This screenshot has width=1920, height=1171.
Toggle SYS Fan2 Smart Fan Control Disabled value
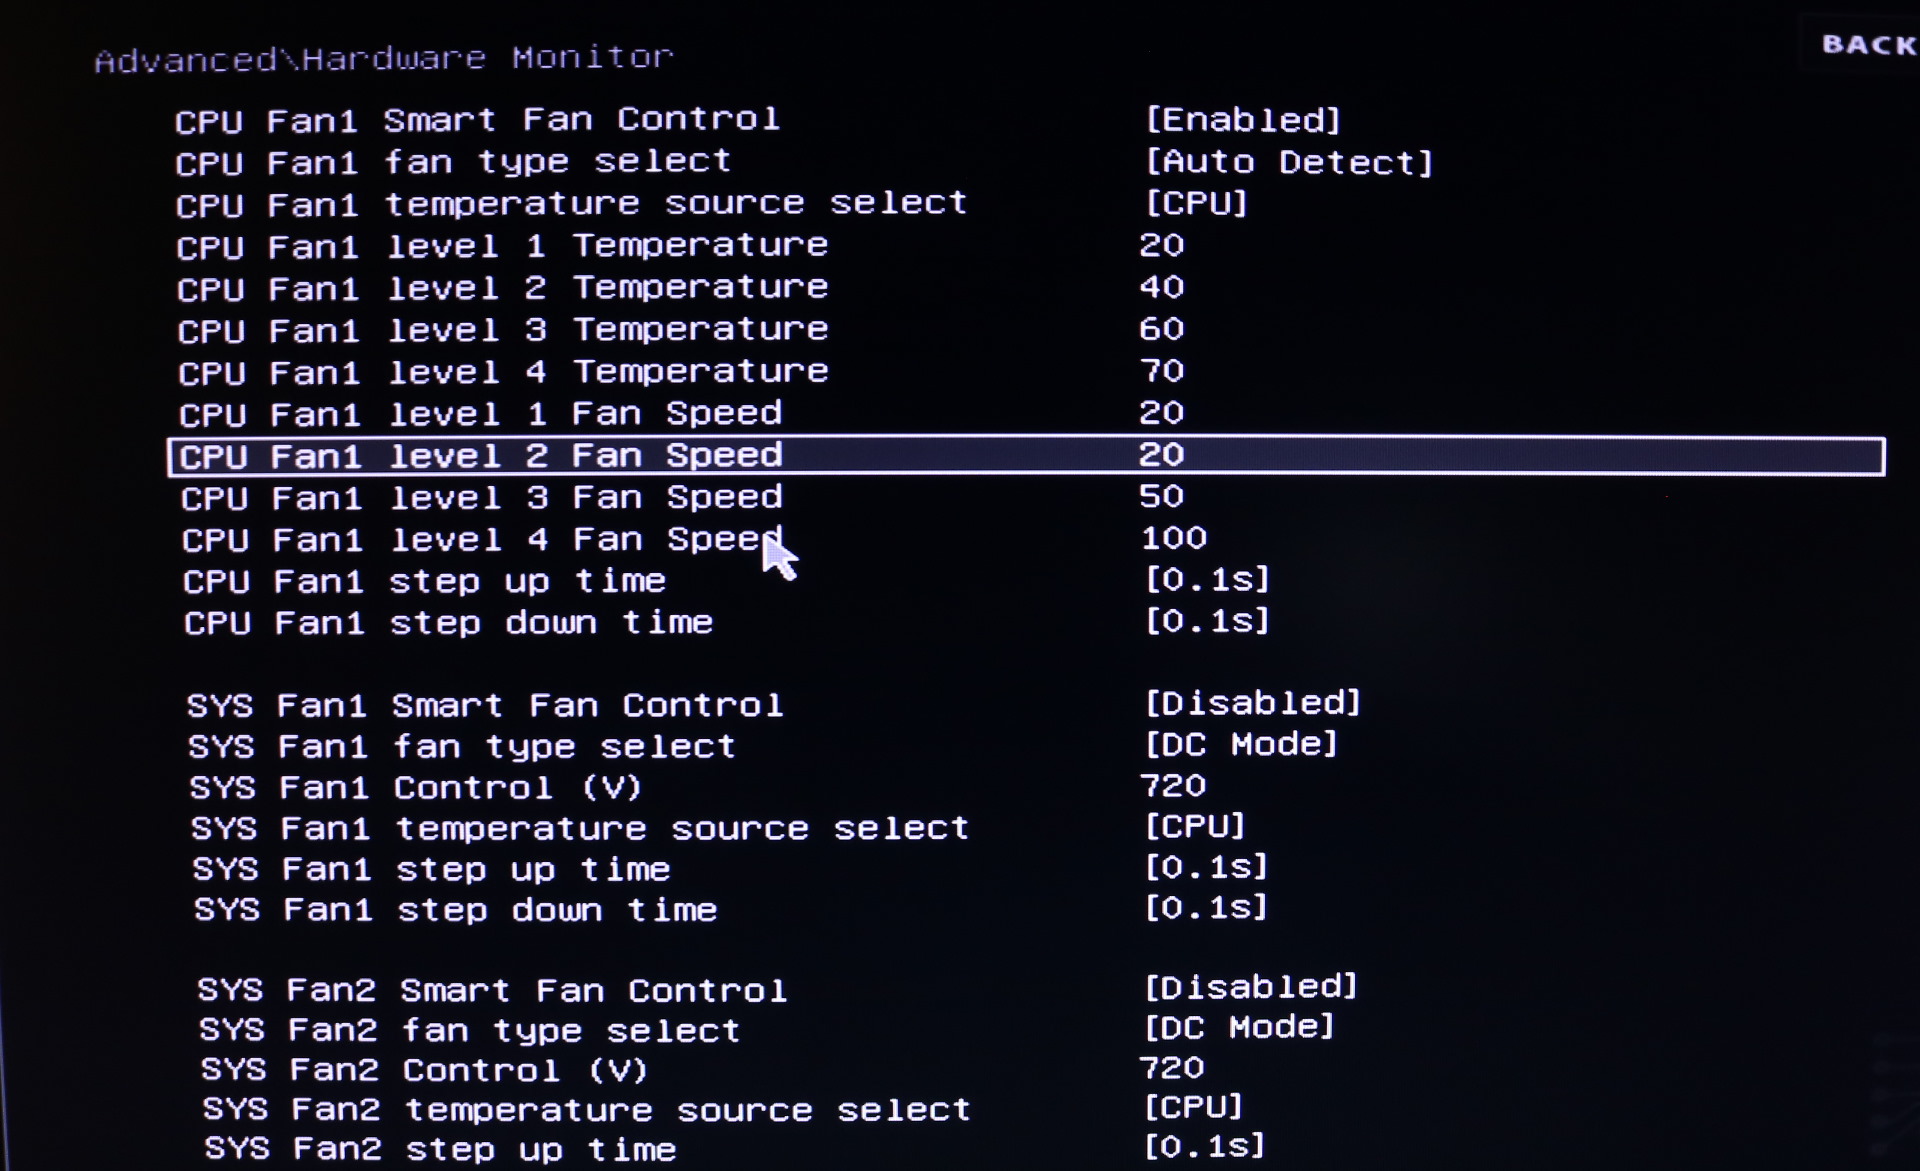pos(1250,987)
